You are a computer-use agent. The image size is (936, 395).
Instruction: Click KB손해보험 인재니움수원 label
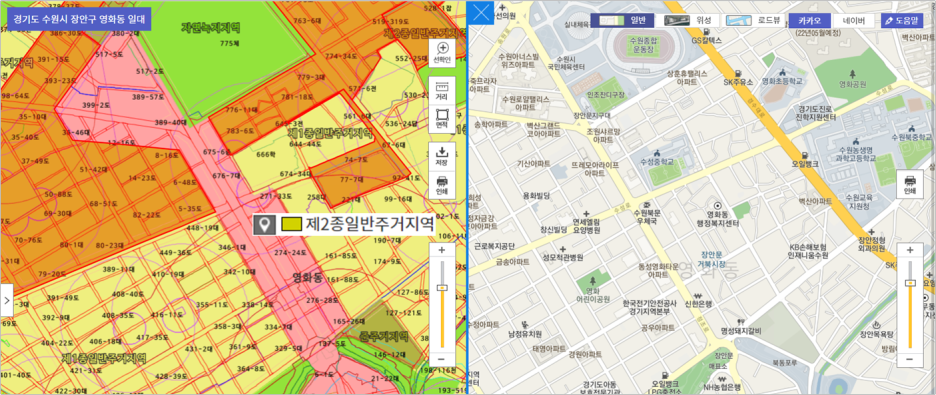pos(809,251)
